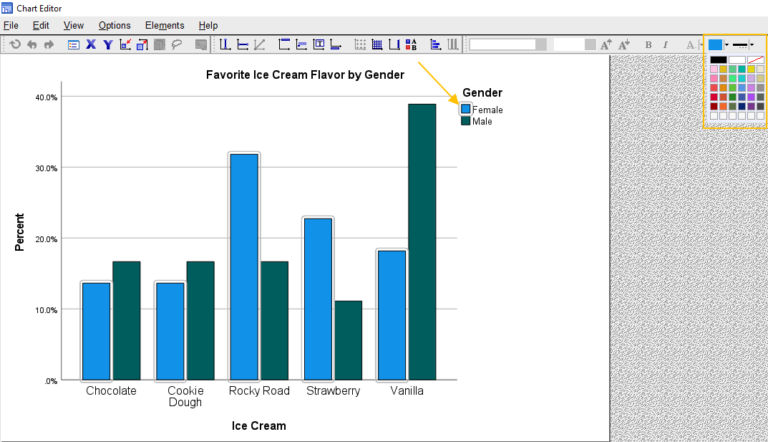Viewport: 768px width, 442px height.
Task: Select the blue Y axis icon
Action: (x=107, y=44)
